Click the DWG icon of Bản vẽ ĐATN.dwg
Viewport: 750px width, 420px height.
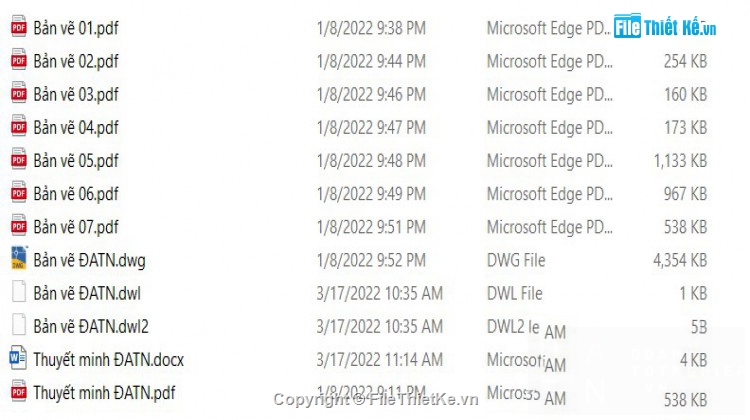point(19,258)
